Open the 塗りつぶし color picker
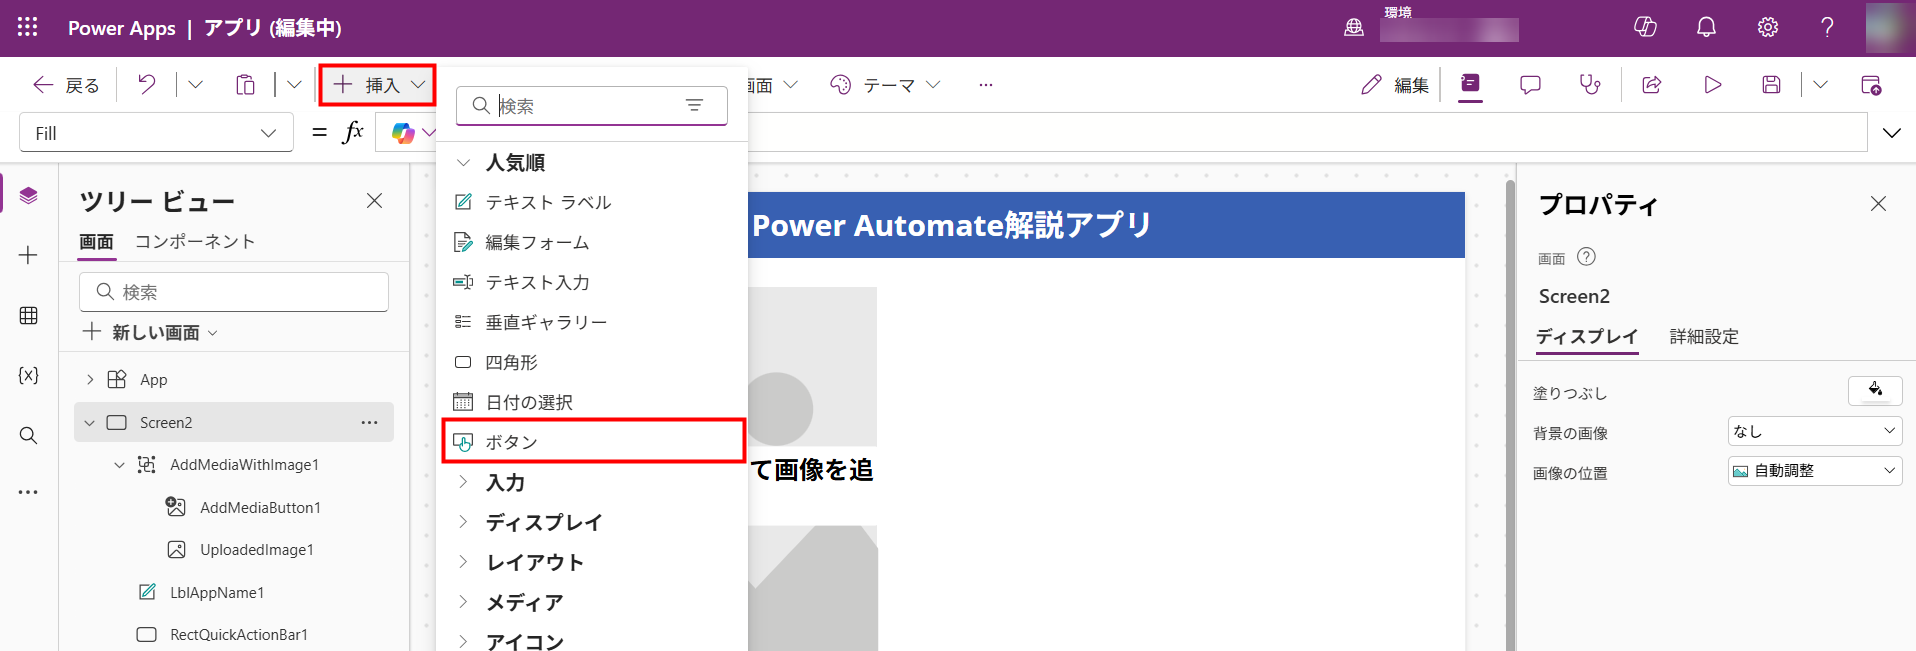The image size is (1916, 651). 1874,391
